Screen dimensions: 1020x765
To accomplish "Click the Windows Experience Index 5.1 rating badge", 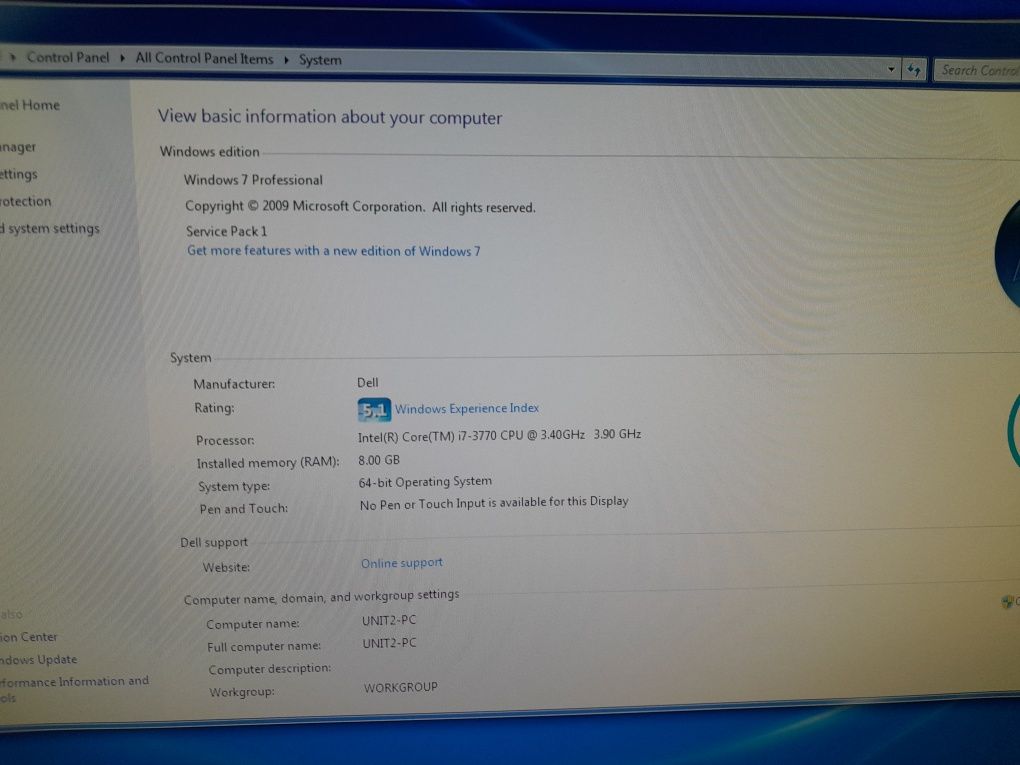I will coord(374,409).
